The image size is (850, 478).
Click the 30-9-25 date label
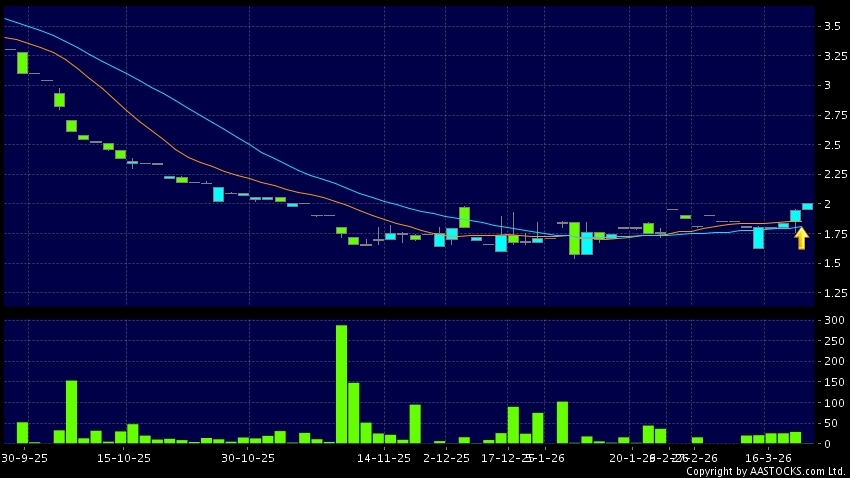[23, 457]
